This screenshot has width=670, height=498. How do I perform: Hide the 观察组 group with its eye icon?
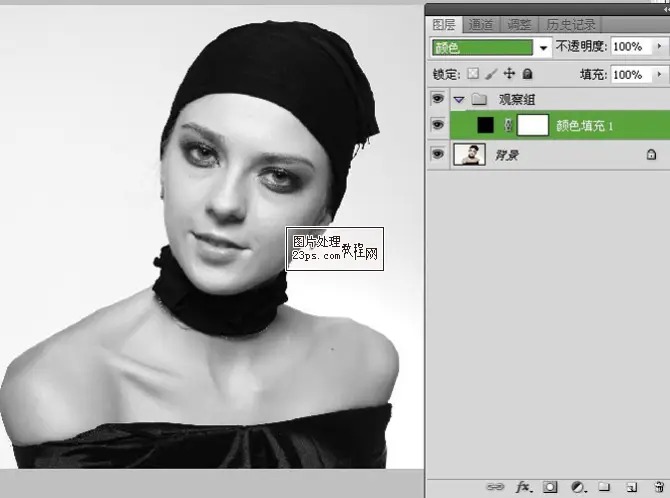pos(437,99)
